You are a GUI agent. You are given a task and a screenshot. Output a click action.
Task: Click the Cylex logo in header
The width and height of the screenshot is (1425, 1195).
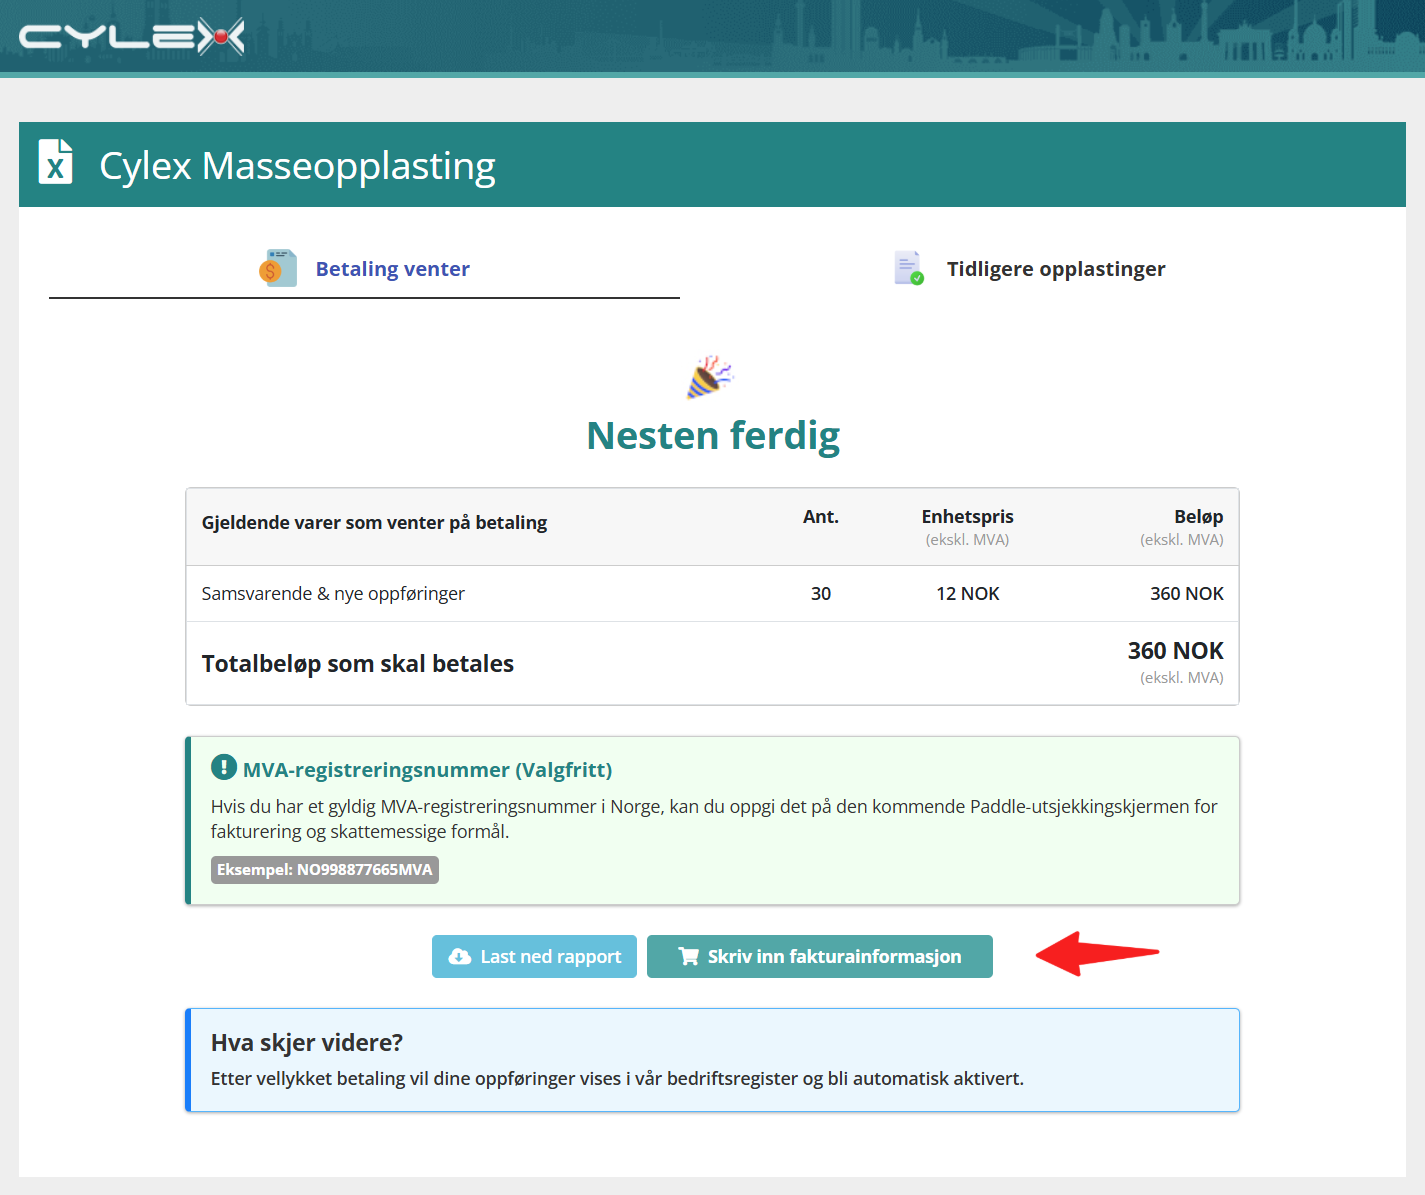tap(131, 38)
